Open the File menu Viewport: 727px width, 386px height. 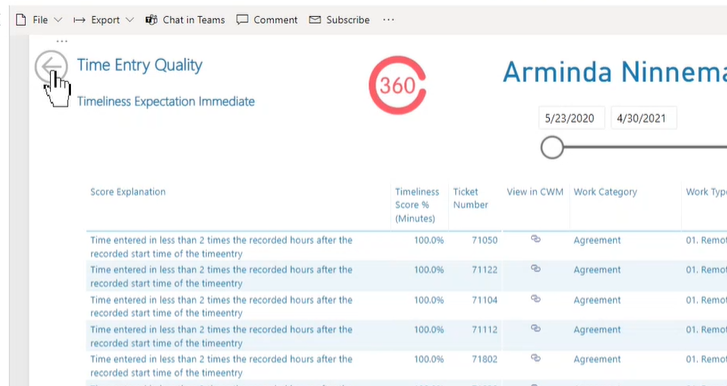(x=39, y=20)
